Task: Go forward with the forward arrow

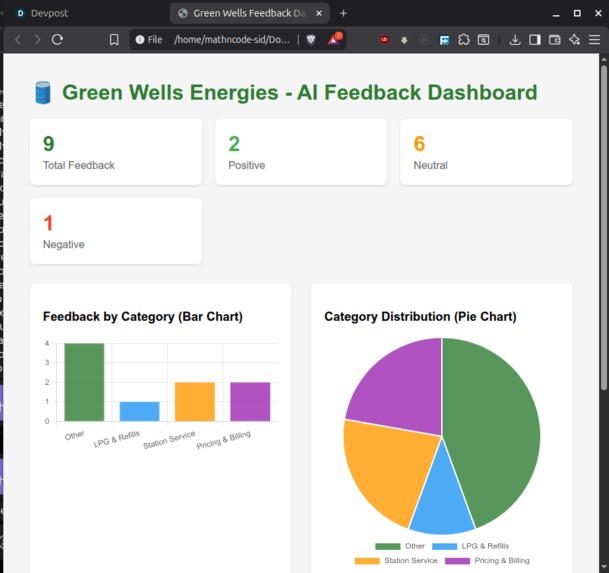Action: pos(37,40)
